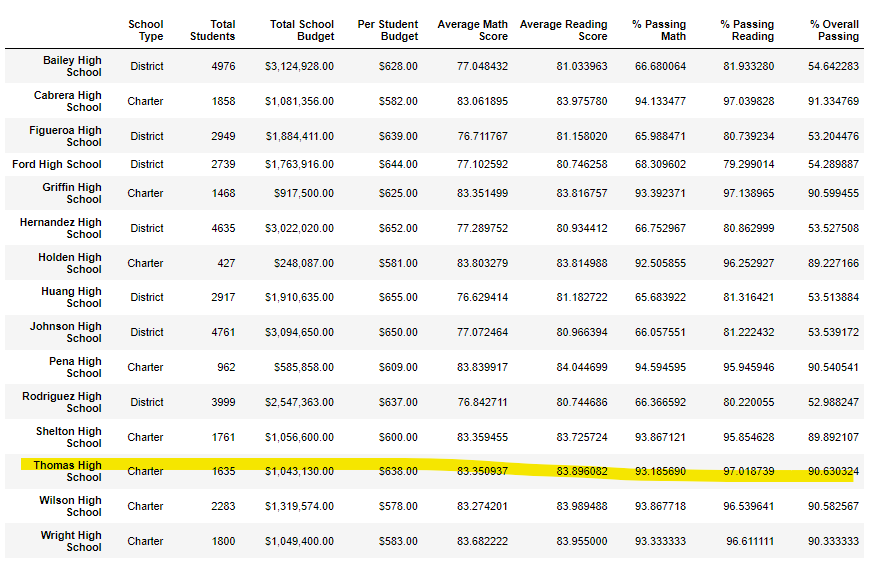Select the % Passing Reading header
872x561 pixels.
tap(747, 30)
